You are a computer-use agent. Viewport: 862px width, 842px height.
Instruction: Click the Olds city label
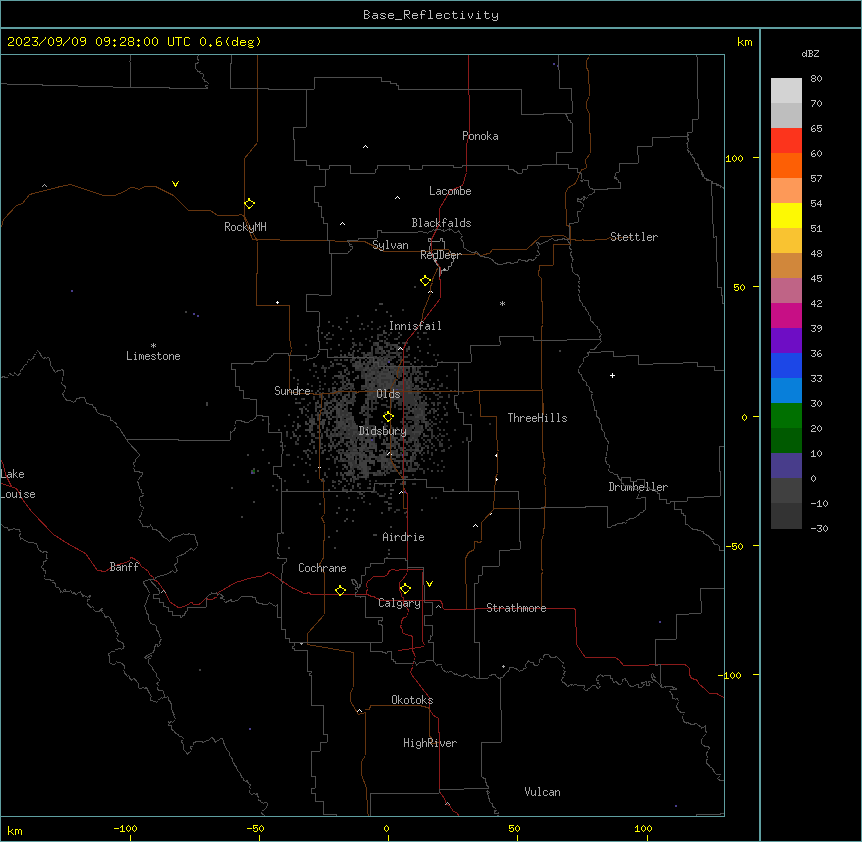click(x=388, y=394)
